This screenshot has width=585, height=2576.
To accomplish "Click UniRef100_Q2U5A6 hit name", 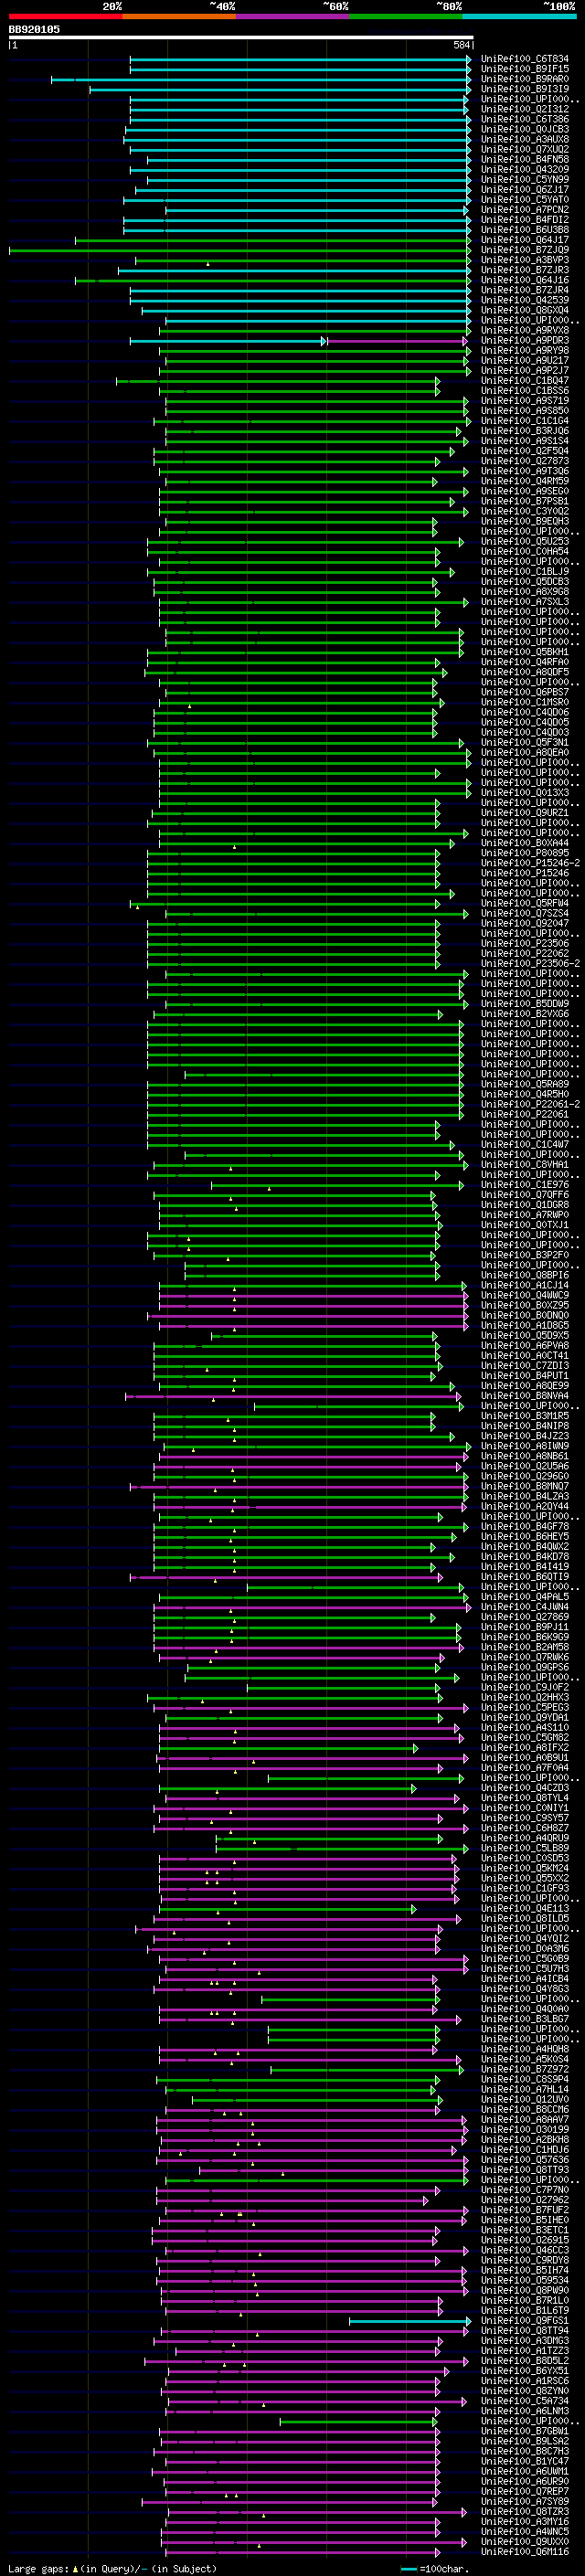I will [524, 1466].
